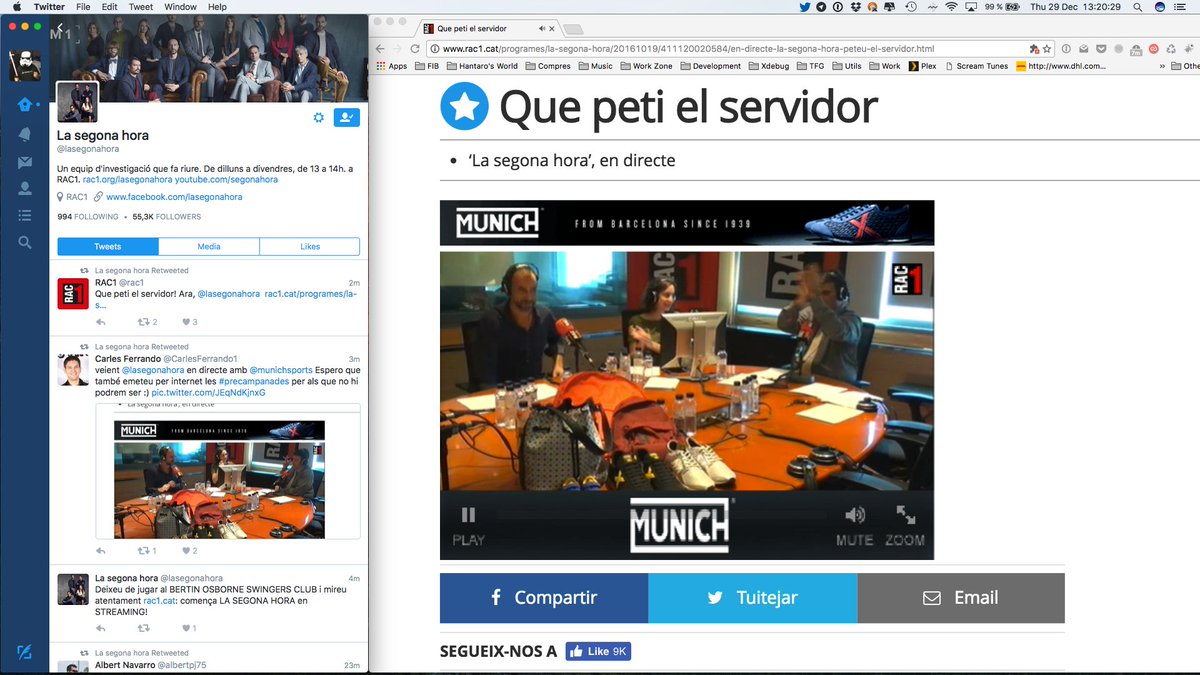This screenshot has height=675, width=1200.
Task: Open the Xdebug bookmarks folder
Action: [768, 66]
